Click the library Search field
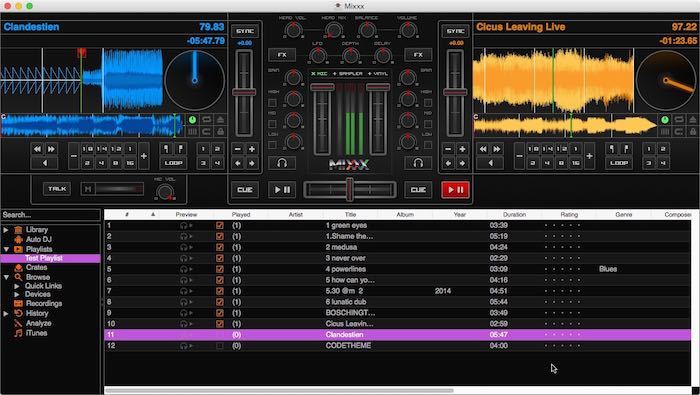 coord(50,215)
